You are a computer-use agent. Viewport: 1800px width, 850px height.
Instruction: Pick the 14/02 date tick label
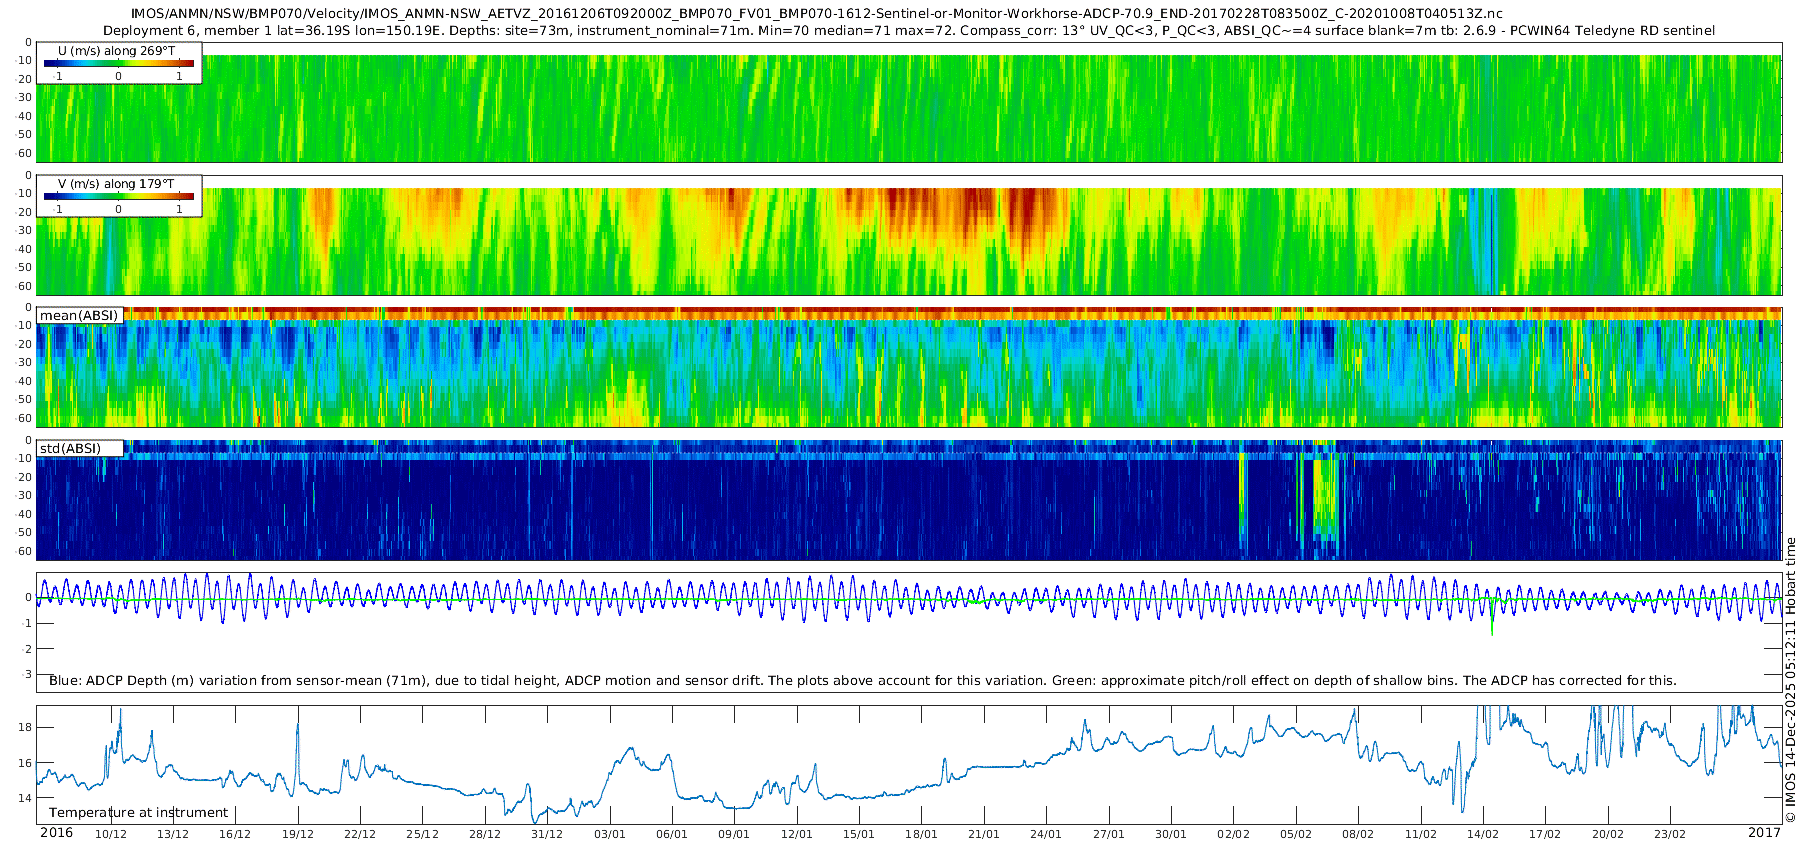(1483, 834)
